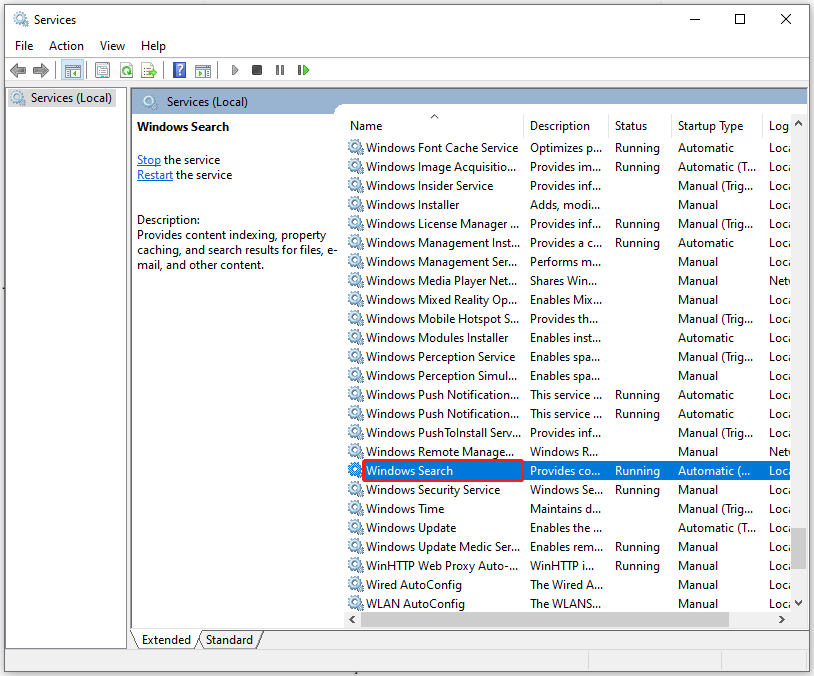The width and height of the screenshot is (814, 676).
Task: Click the down arrow on the vertical scrollbar
Action: 800,603
